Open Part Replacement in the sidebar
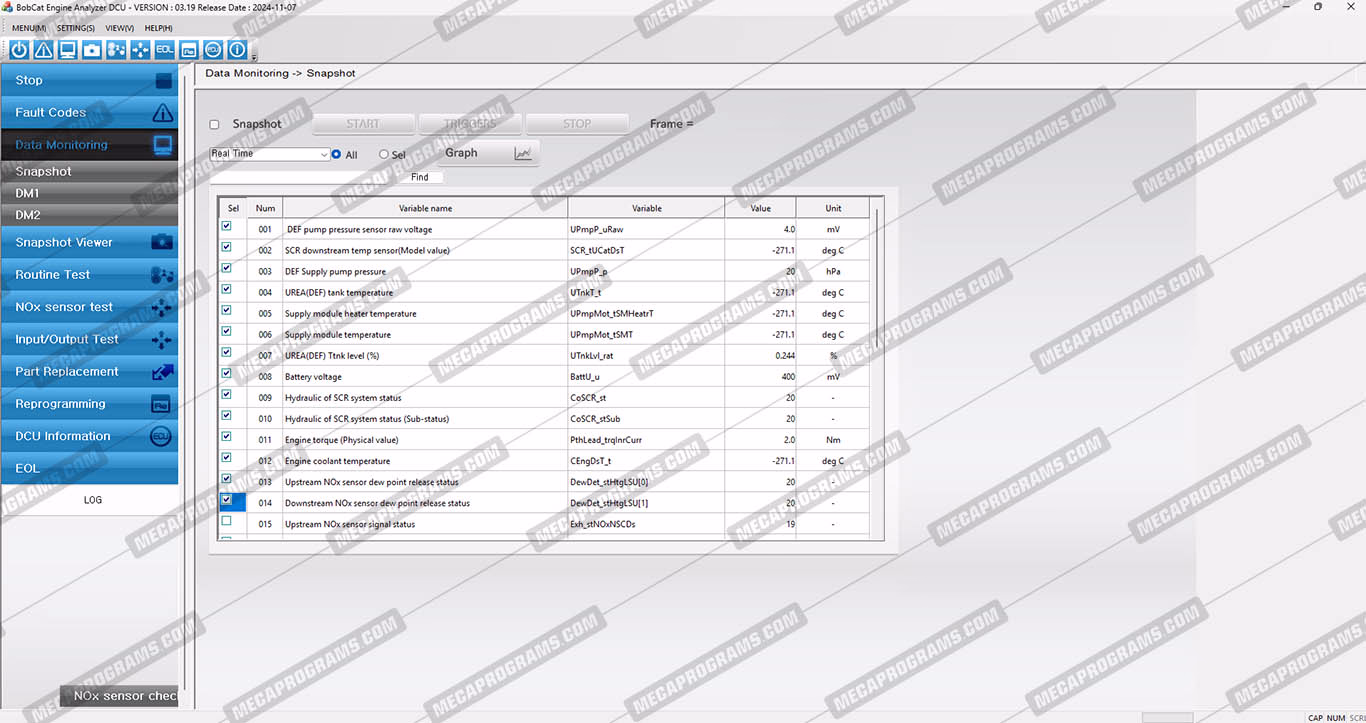 pyautogui.click(x=89, y=372)
